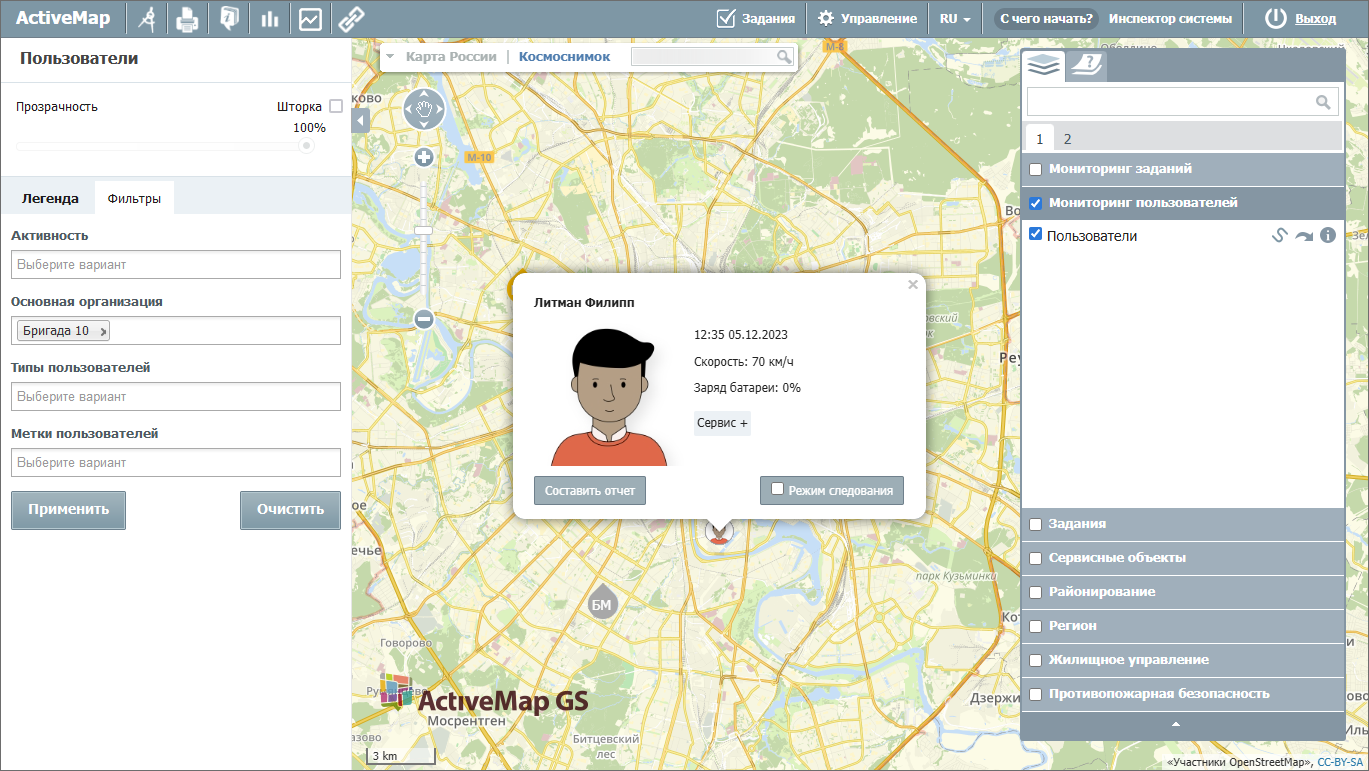Enable the Шторка checkbox

[336, 106]
